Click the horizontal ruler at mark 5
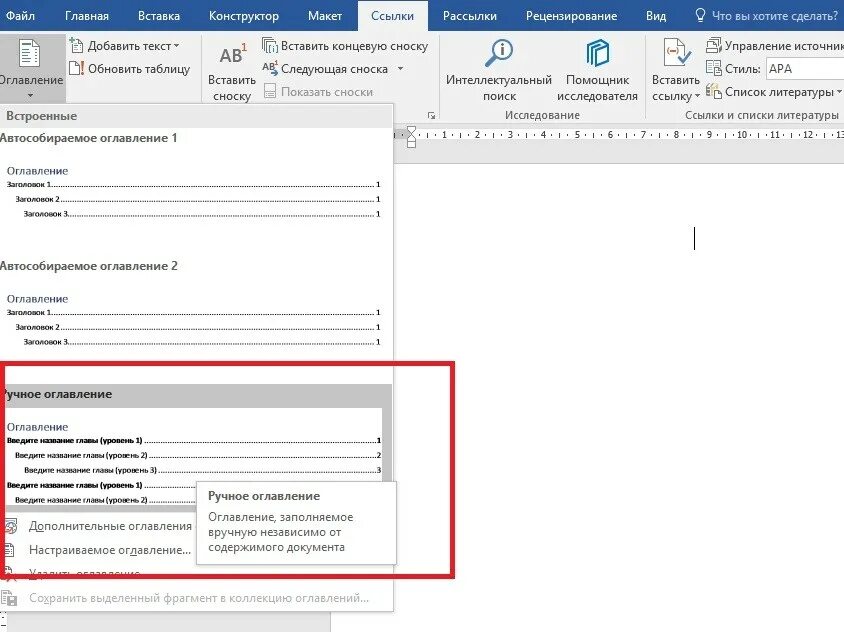 coord(576,135)
